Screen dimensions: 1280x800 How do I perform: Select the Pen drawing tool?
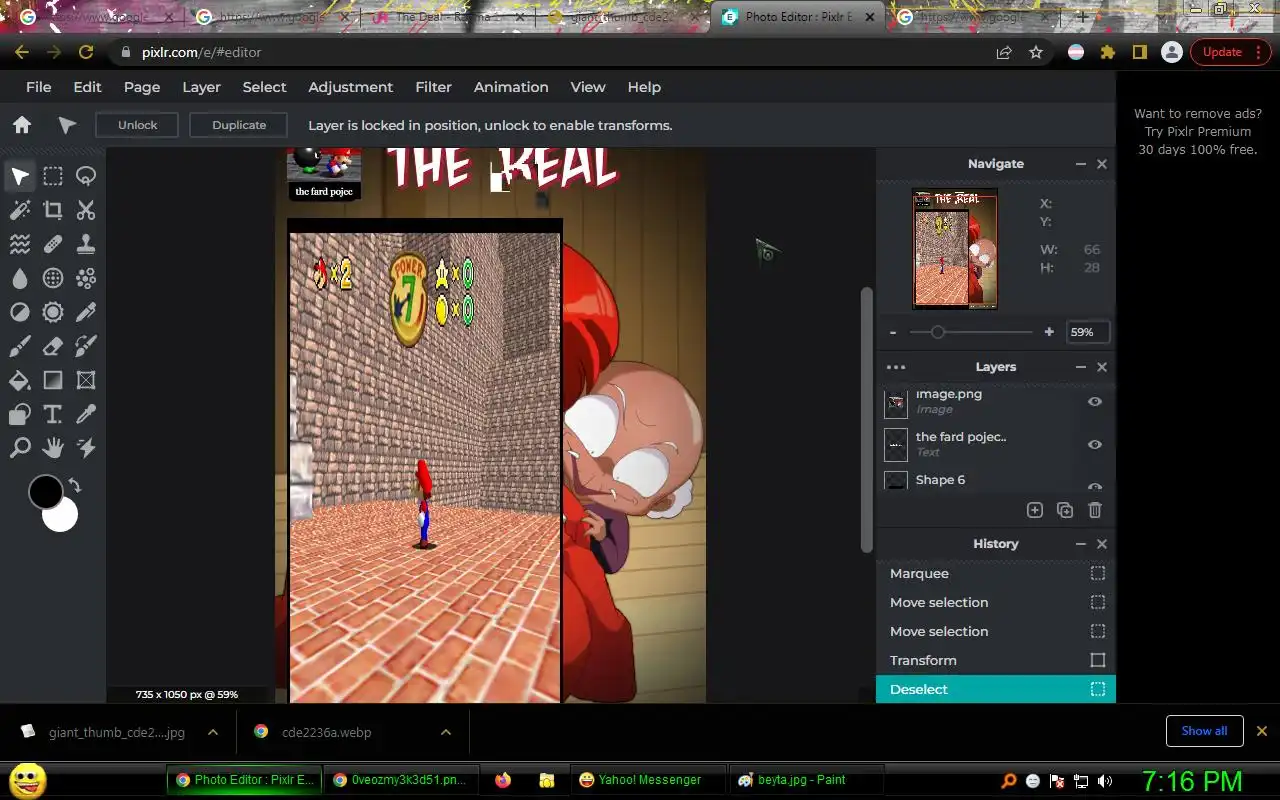[86, 312]
